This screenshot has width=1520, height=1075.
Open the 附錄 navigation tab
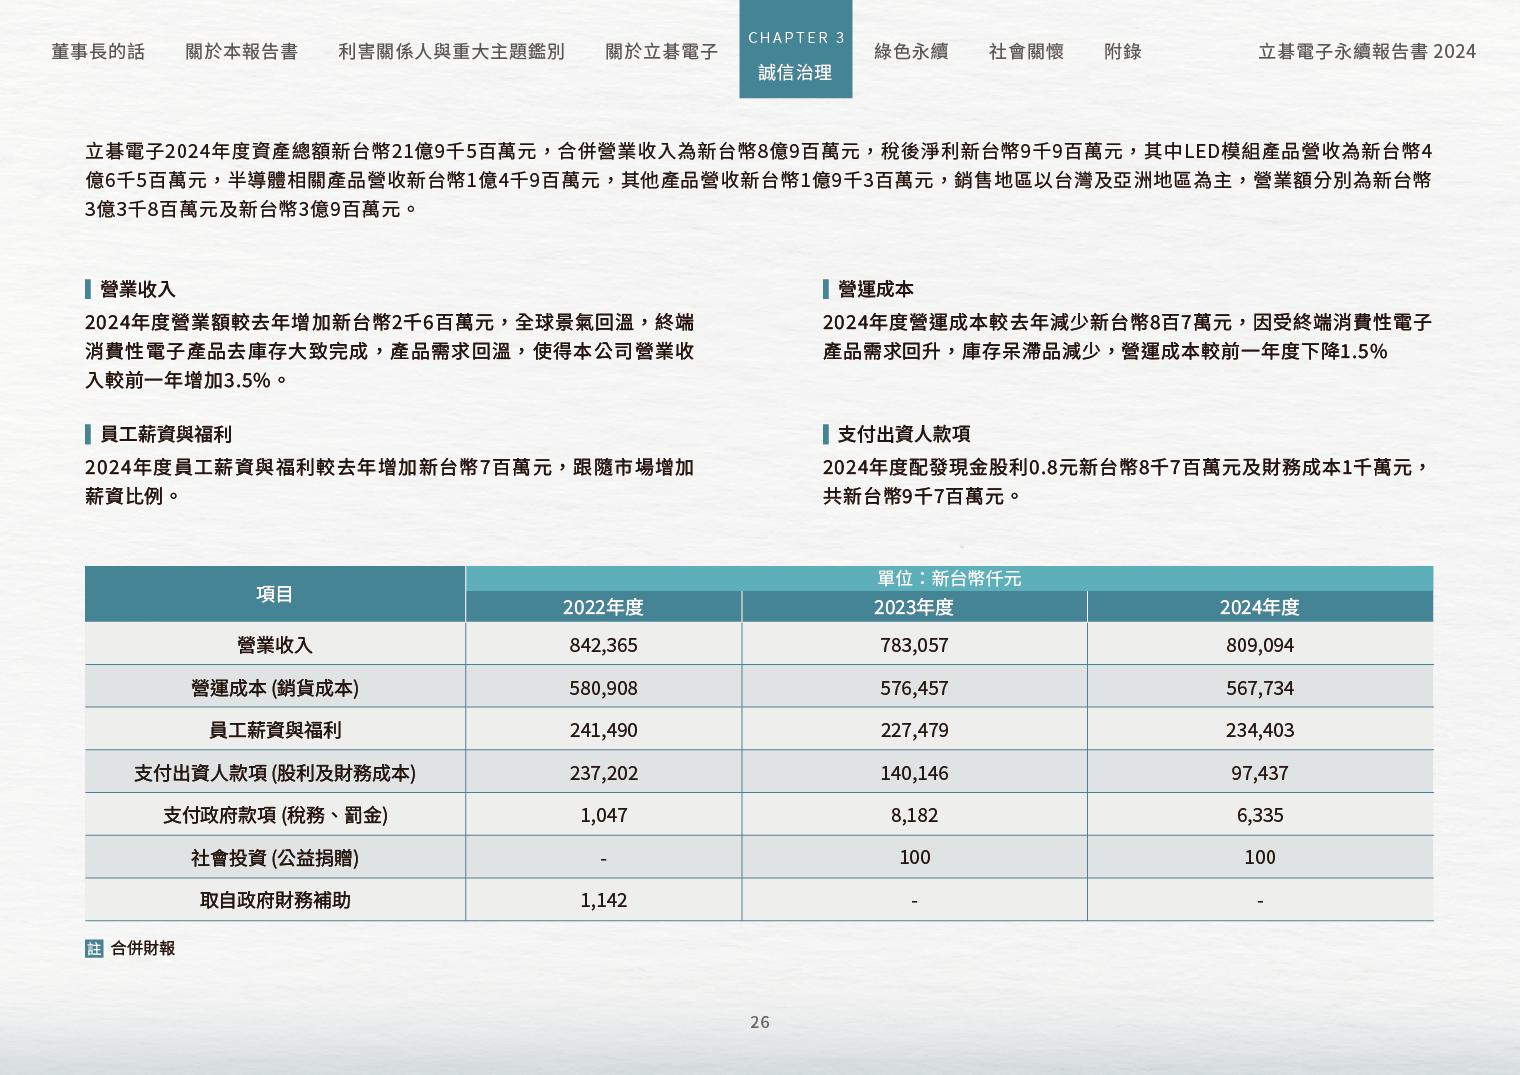point(1122,51)
